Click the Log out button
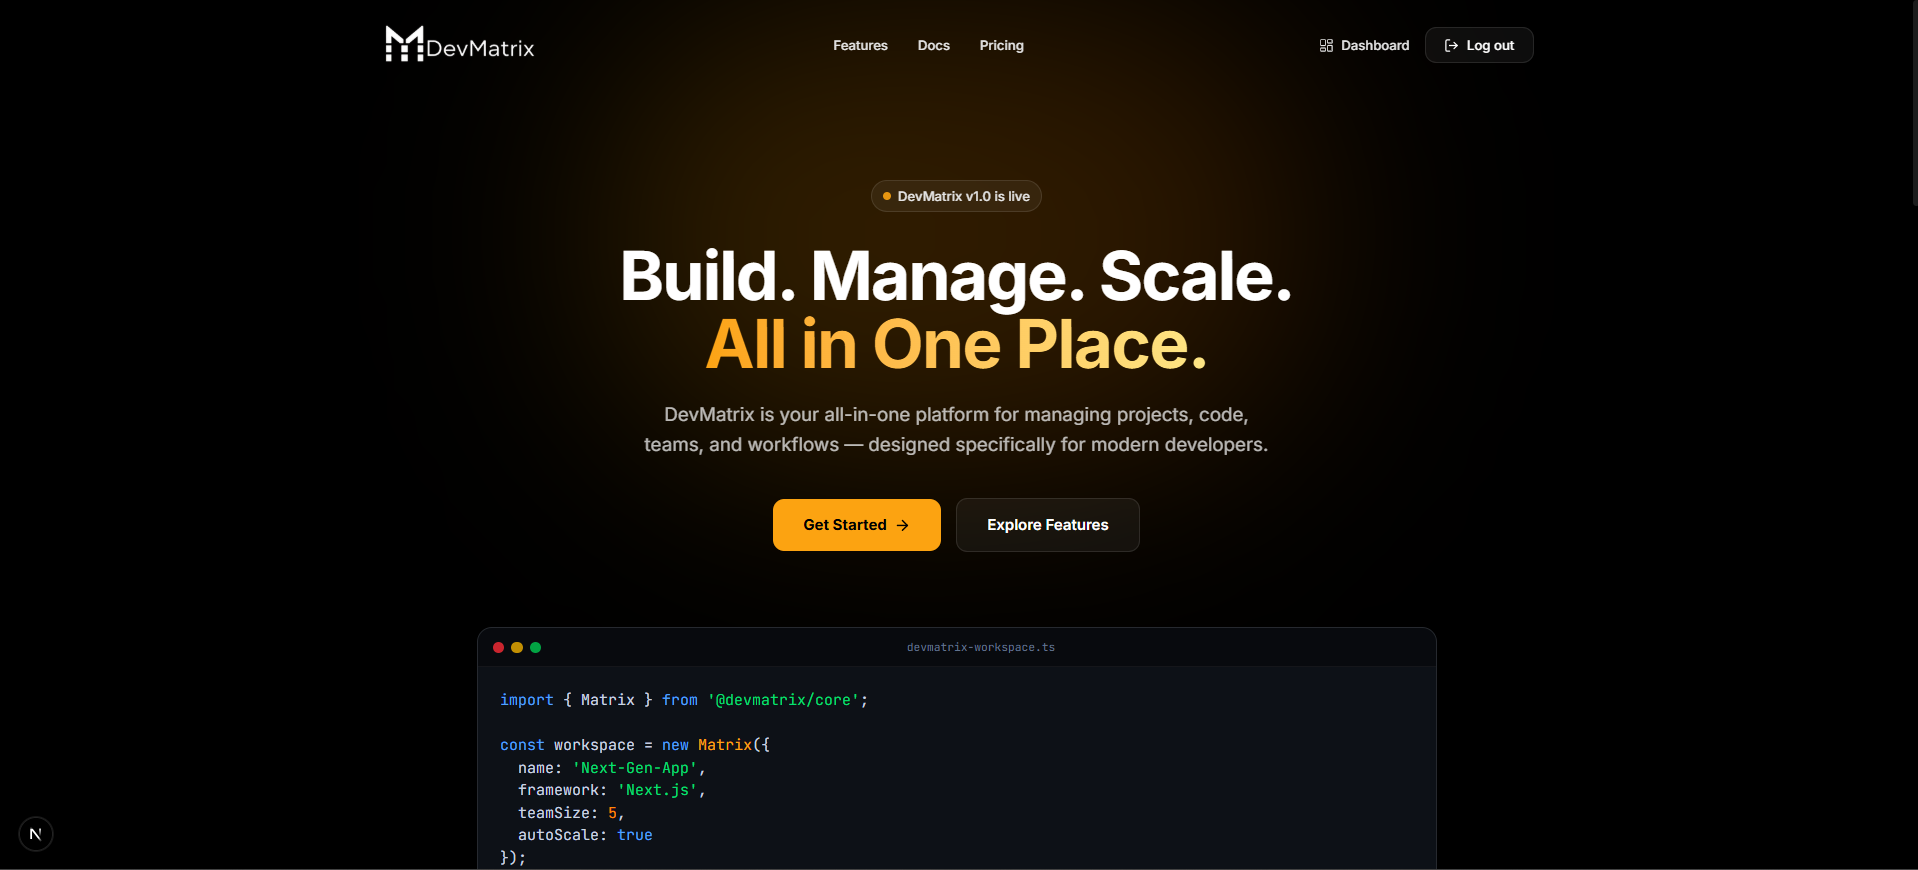Viewport: 1918px width, 870px height. (1479, 45)
